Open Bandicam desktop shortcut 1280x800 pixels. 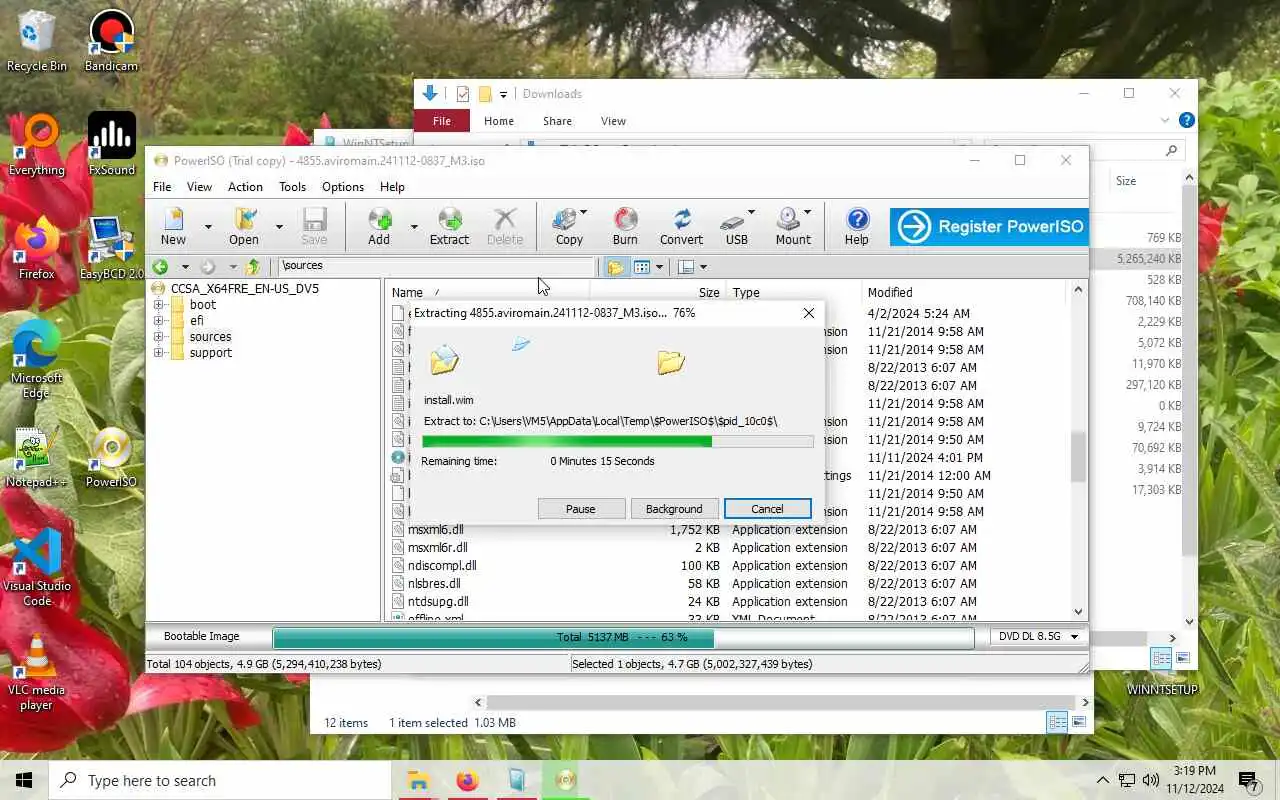click(111, 41)
